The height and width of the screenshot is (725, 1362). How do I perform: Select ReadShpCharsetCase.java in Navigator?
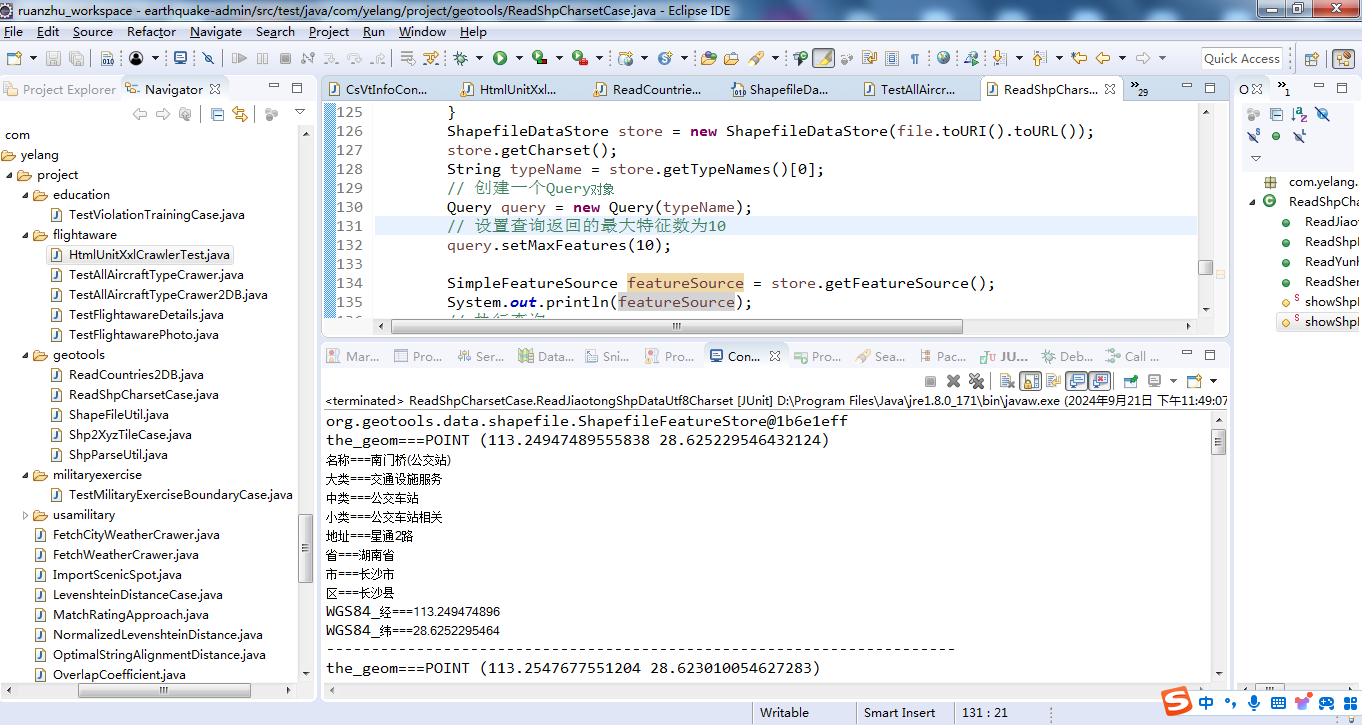[135, 395]
